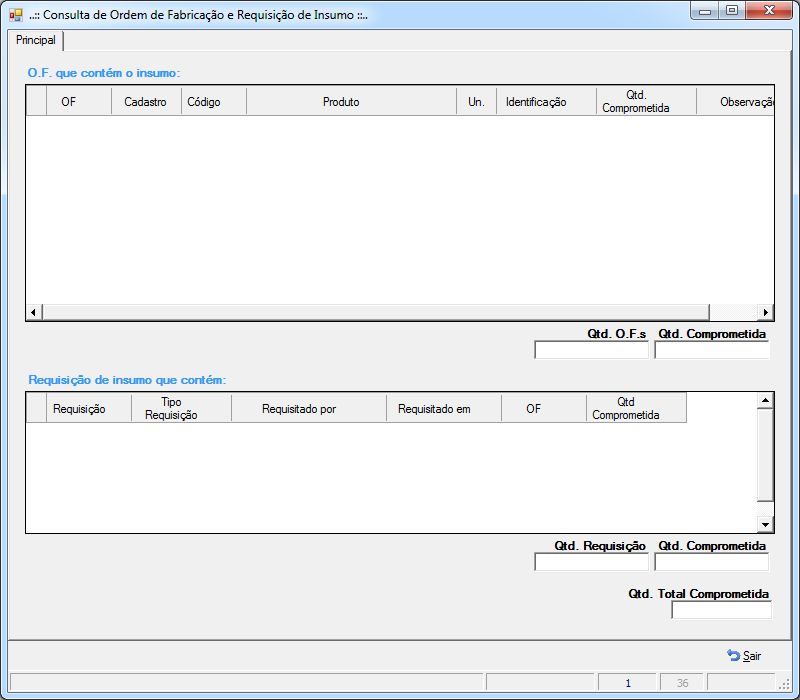Select the Principal tab
Image resolution: width=800 pixels, height=700 pixels.
(36, 40)
